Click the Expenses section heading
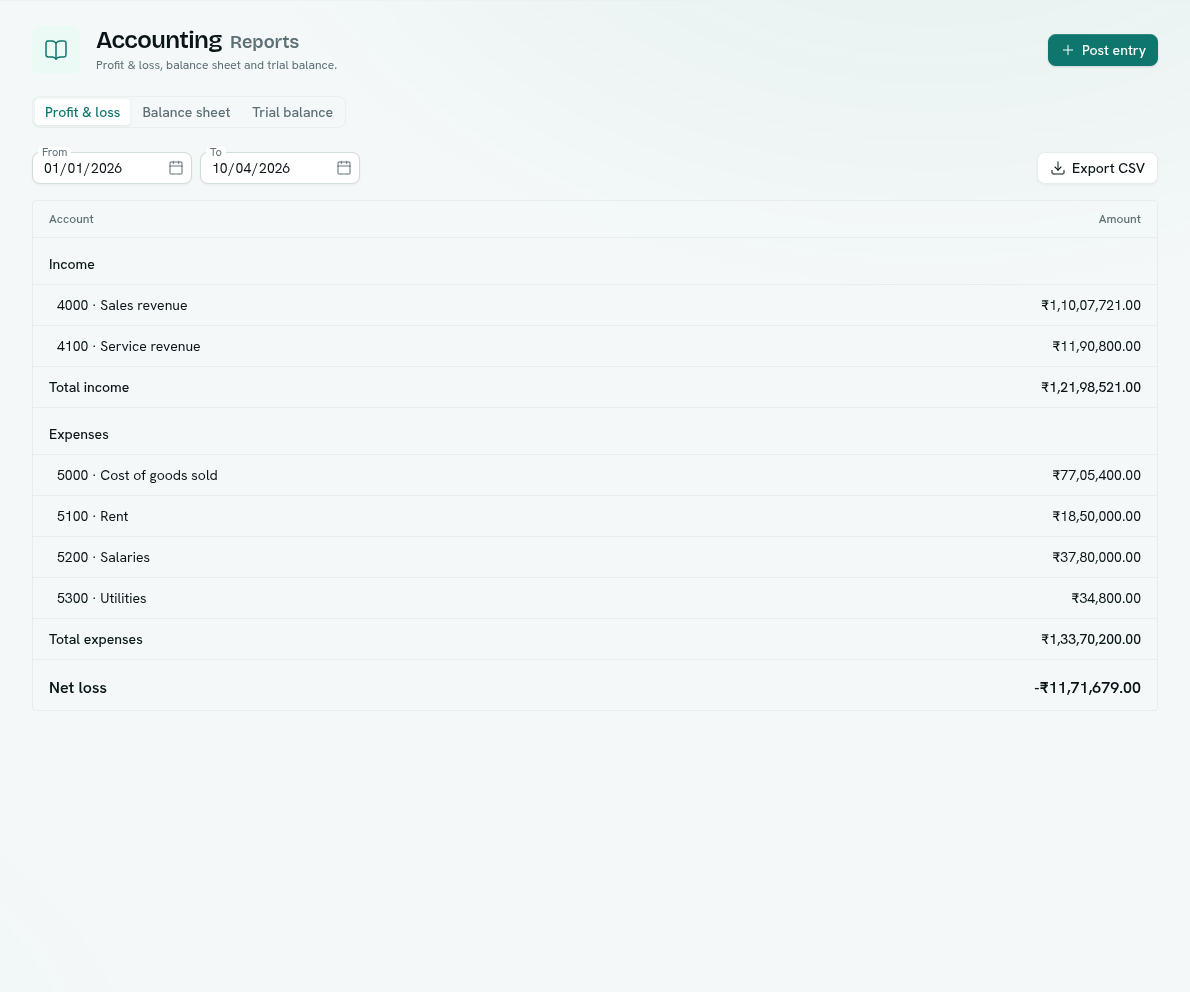This screenshot has height=992, width=1190. [78, 434]
